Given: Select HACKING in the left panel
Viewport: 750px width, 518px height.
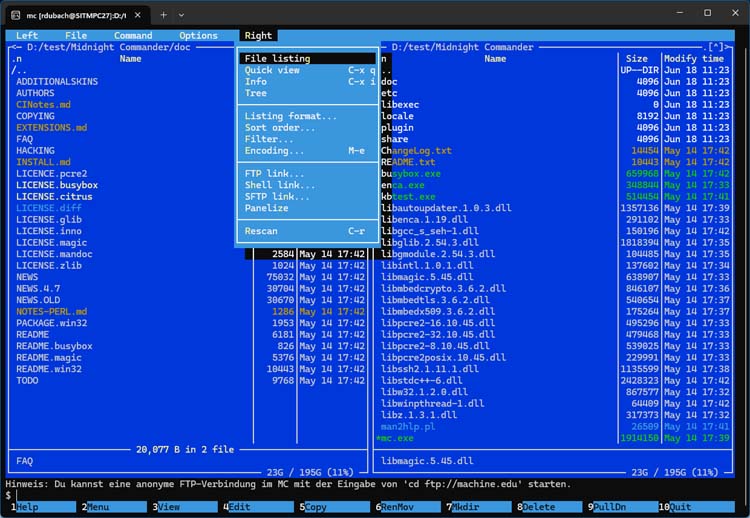Looking at the screenshot, I should [x=35, y=150].
